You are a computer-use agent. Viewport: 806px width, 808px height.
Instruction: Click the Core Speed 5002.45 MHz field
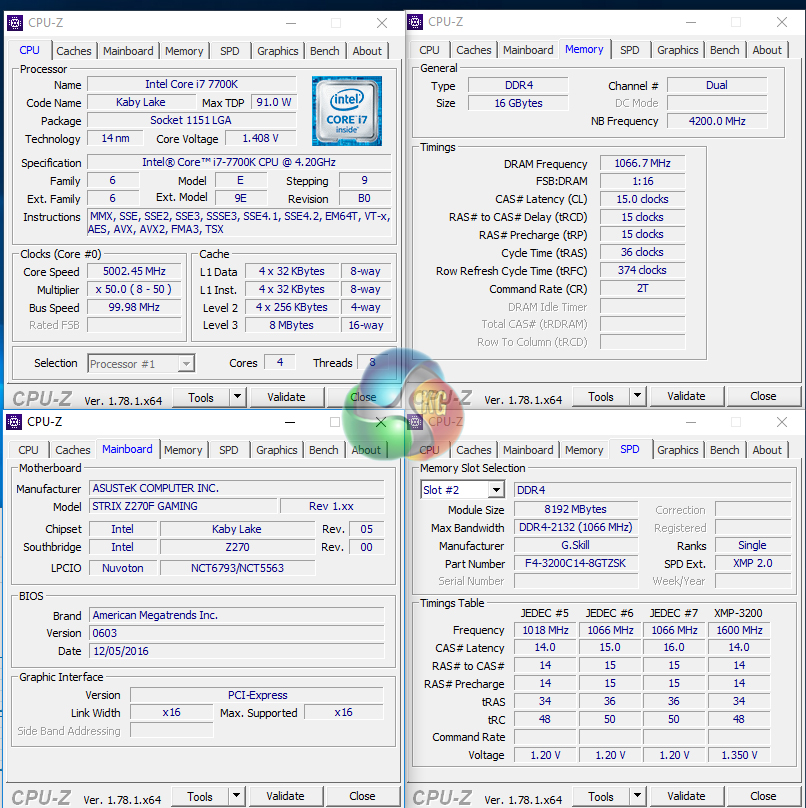pos(134,271)
